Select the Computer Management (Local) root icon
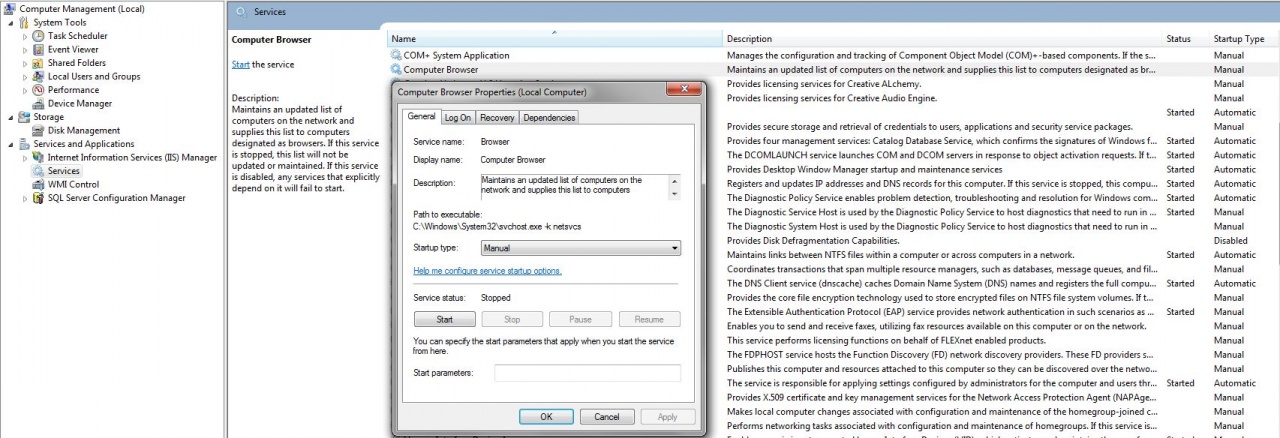The width and height of the screenshot is (1280, 438). 11,9
